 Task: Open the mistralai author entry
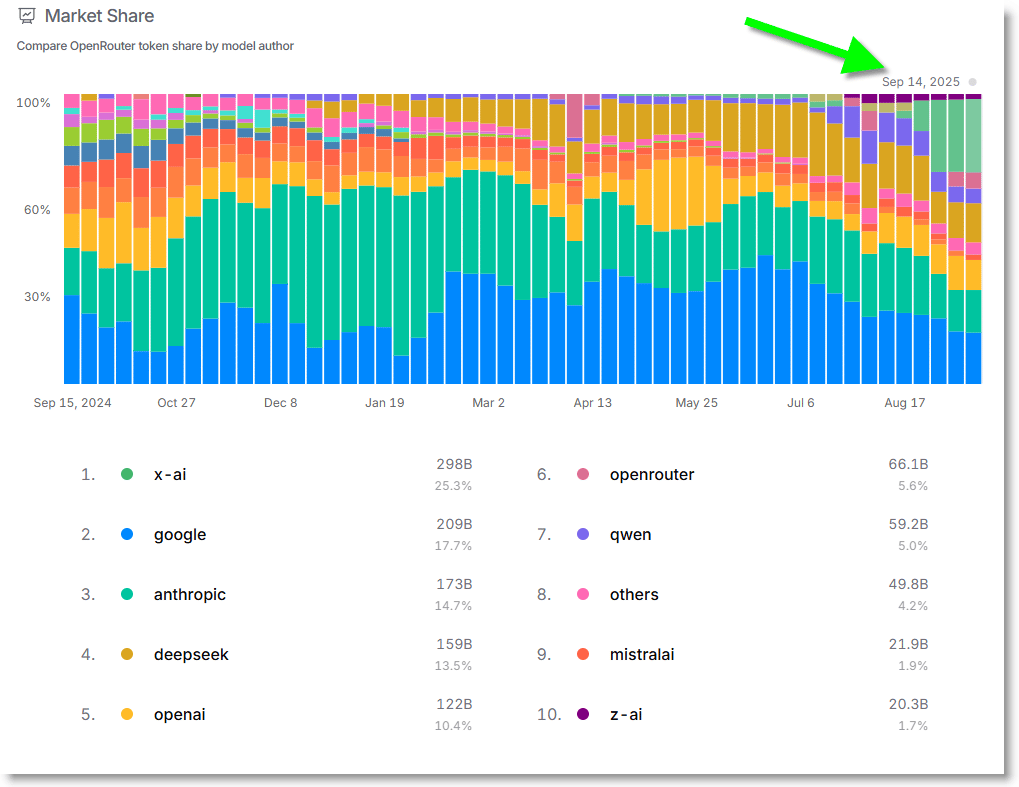[x=642, y=654]
